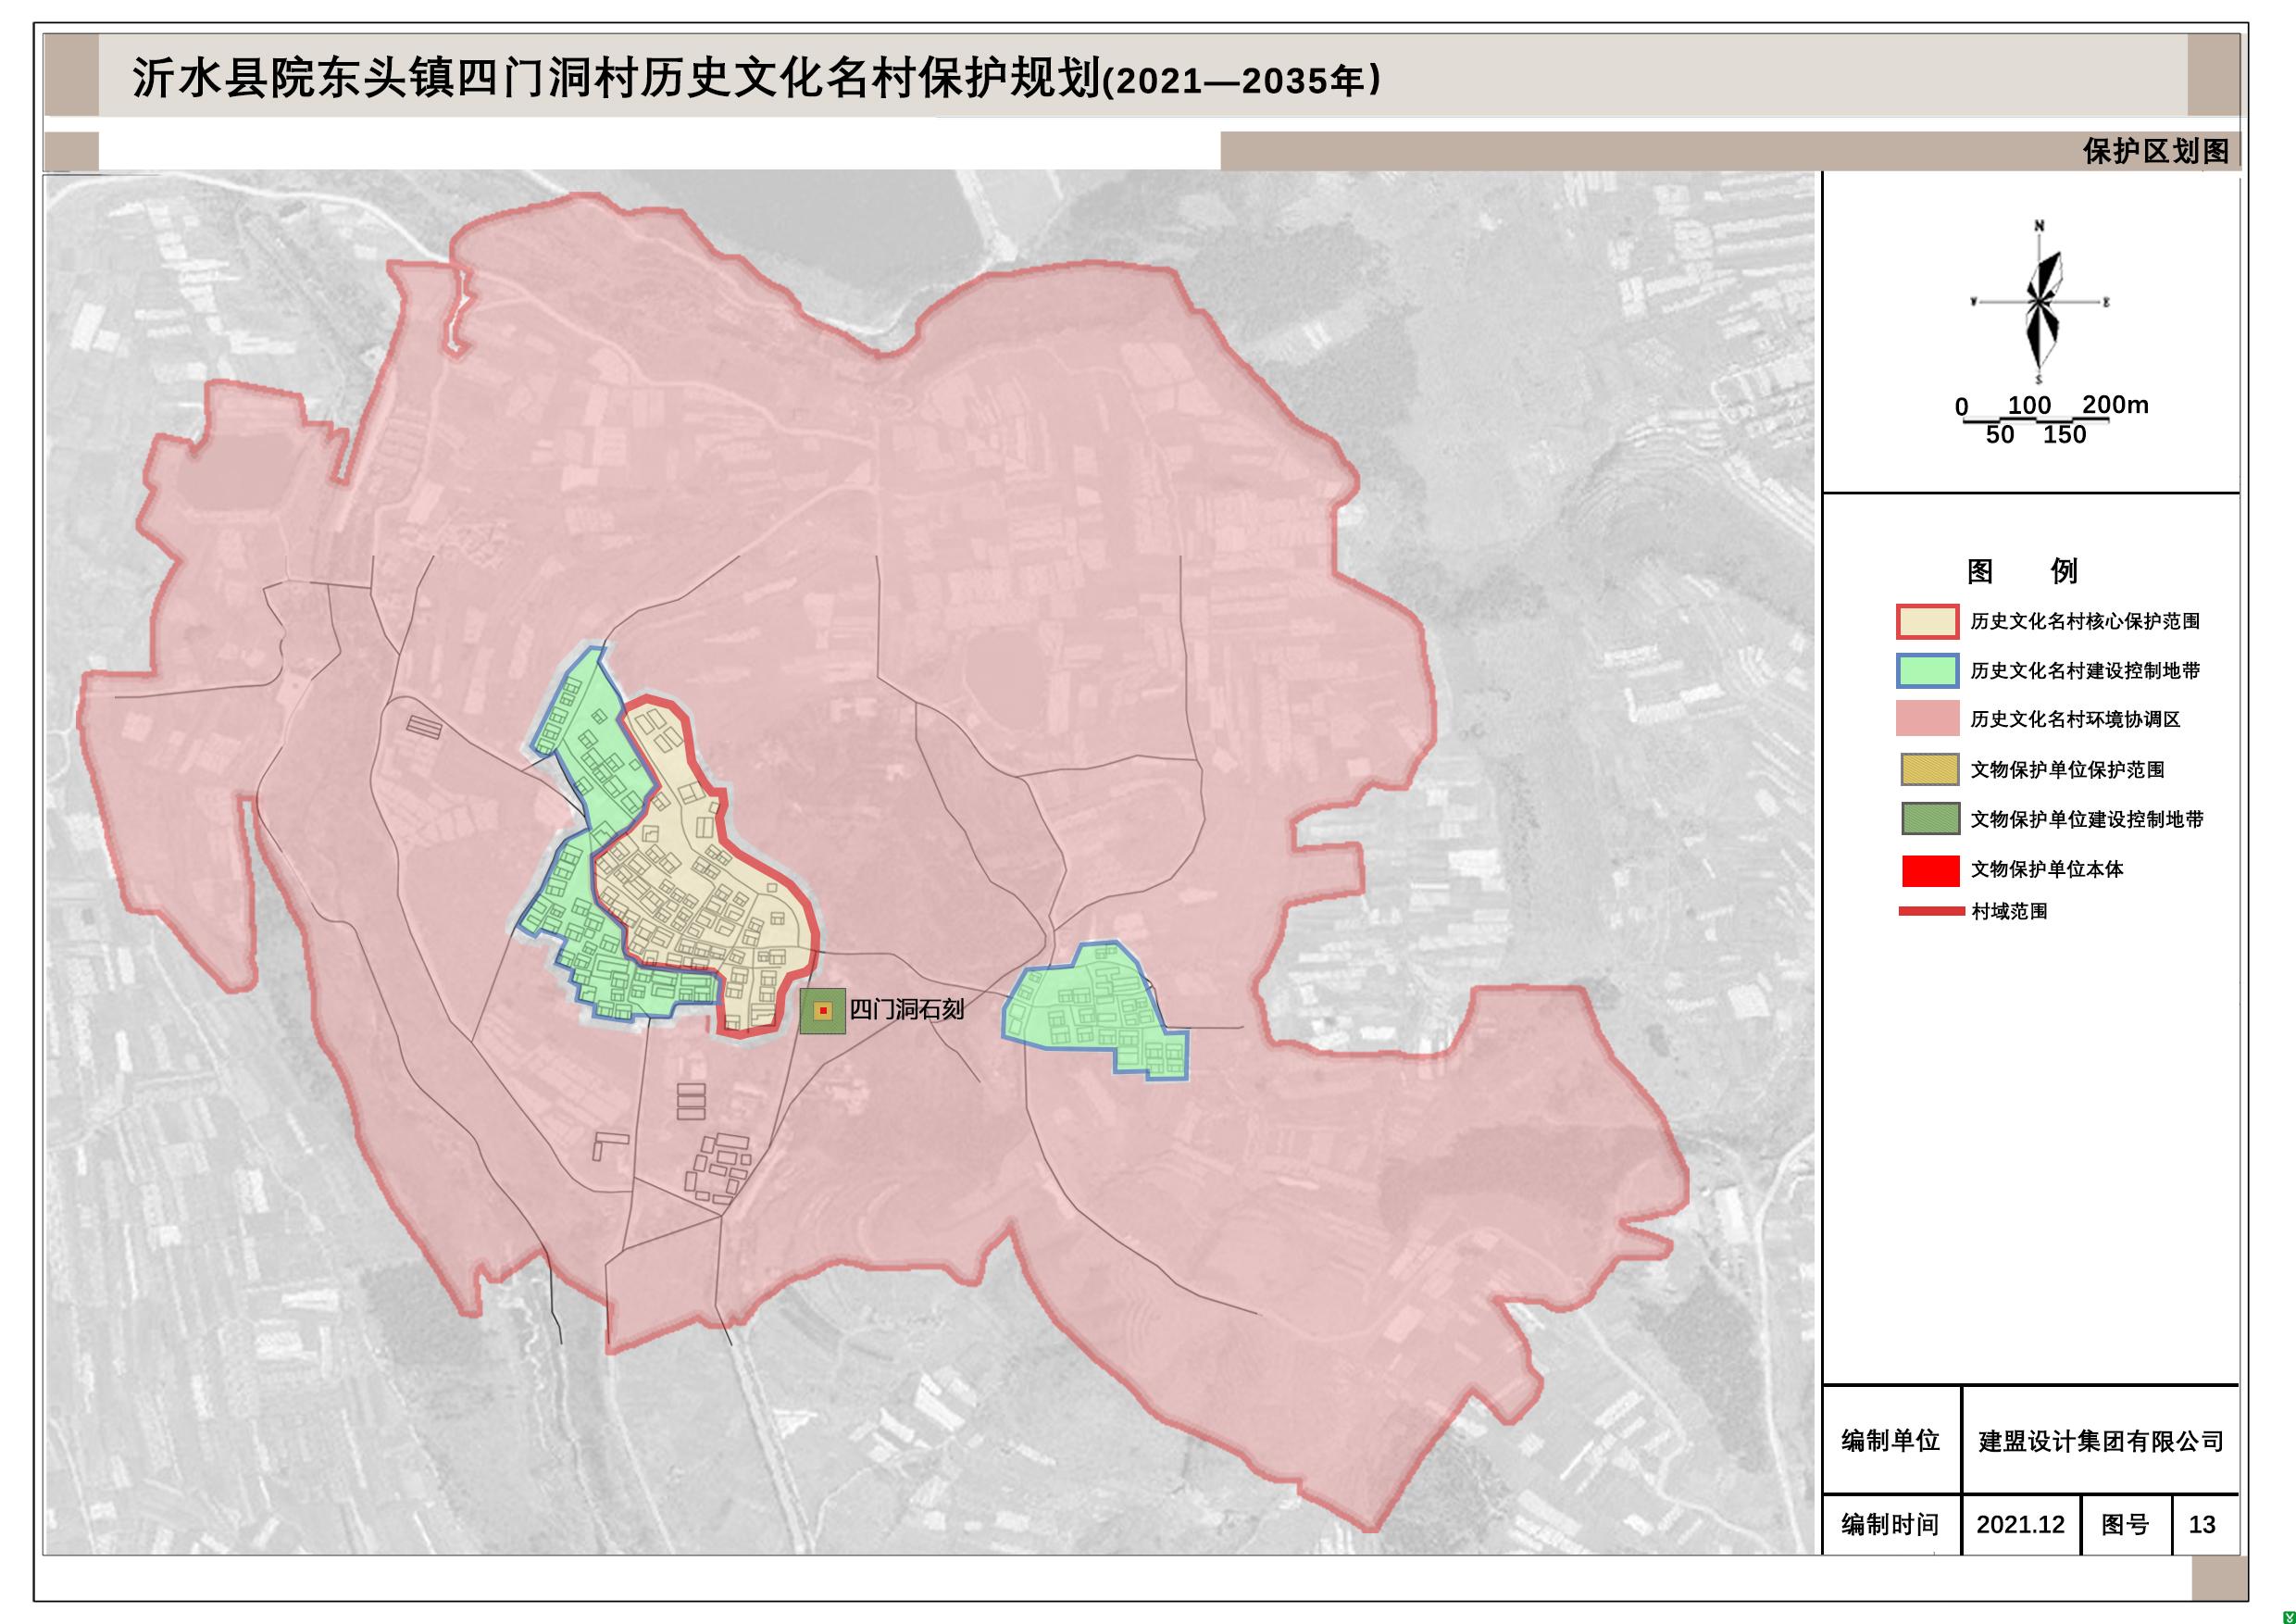Screen dimensions: 2296x1624
Task: Click the 图例 legend heading
Action: (2022, 571)
